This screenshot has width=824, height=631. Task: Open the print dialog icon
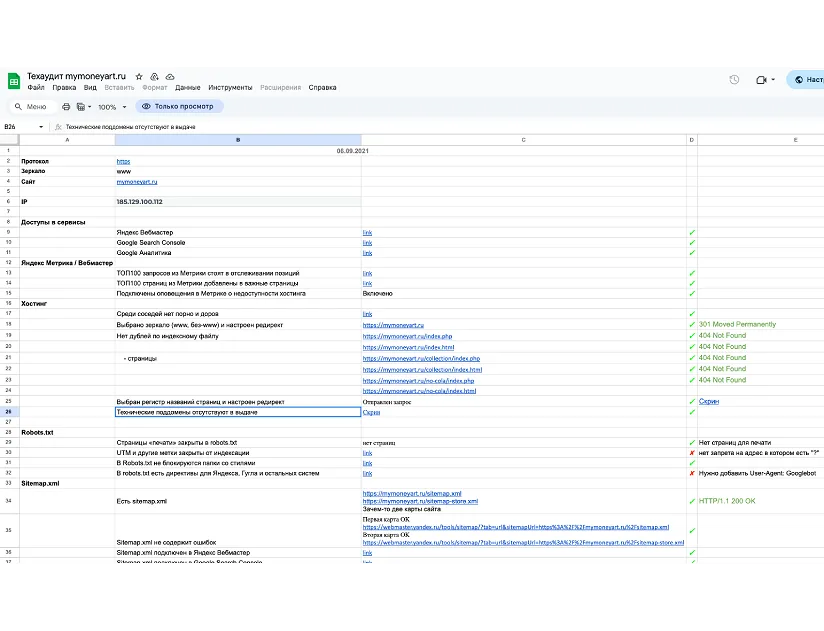click(x=66, y=107)
